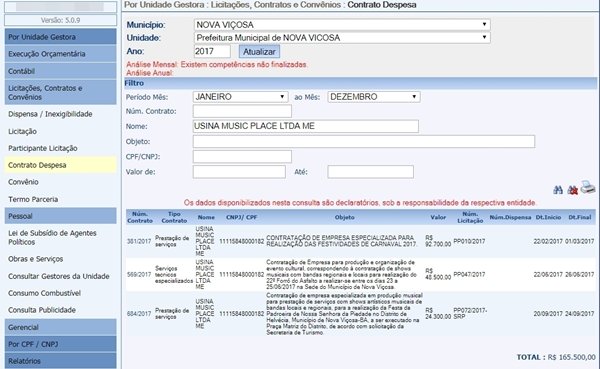The image size is (600, 369).
Task: Open the Pessoal menu section
Action: pyautogui.click(x=60, y=216)
